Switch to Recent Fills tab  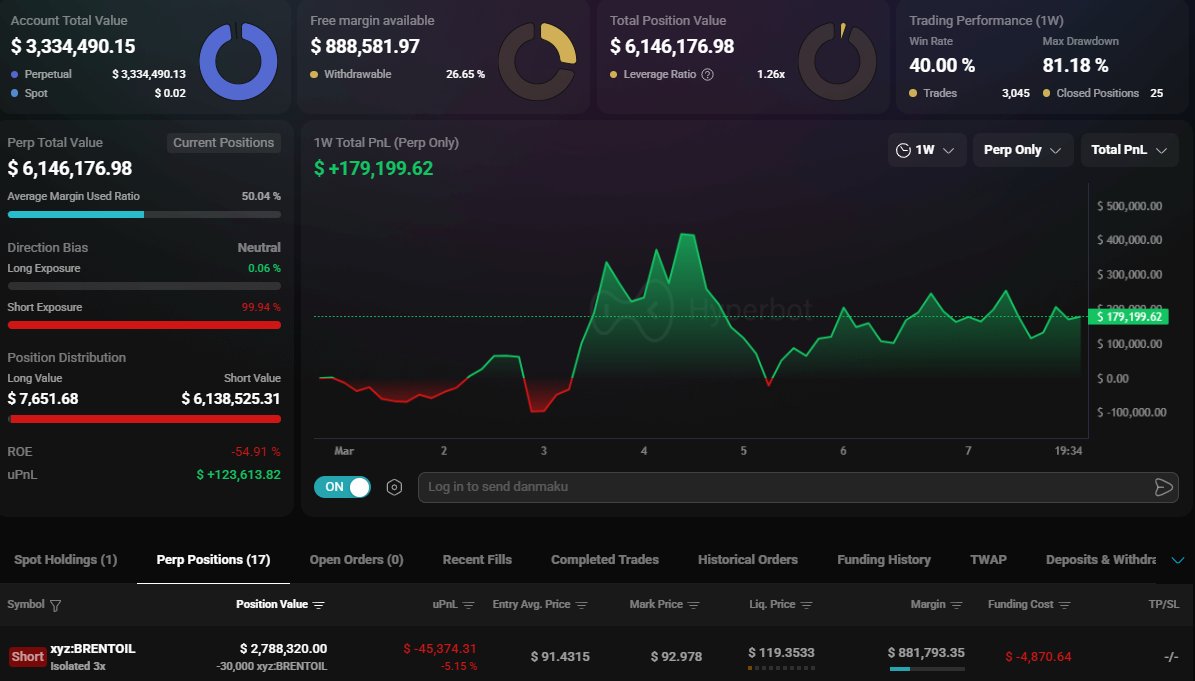pyautogui.click(x=477, y=560)
